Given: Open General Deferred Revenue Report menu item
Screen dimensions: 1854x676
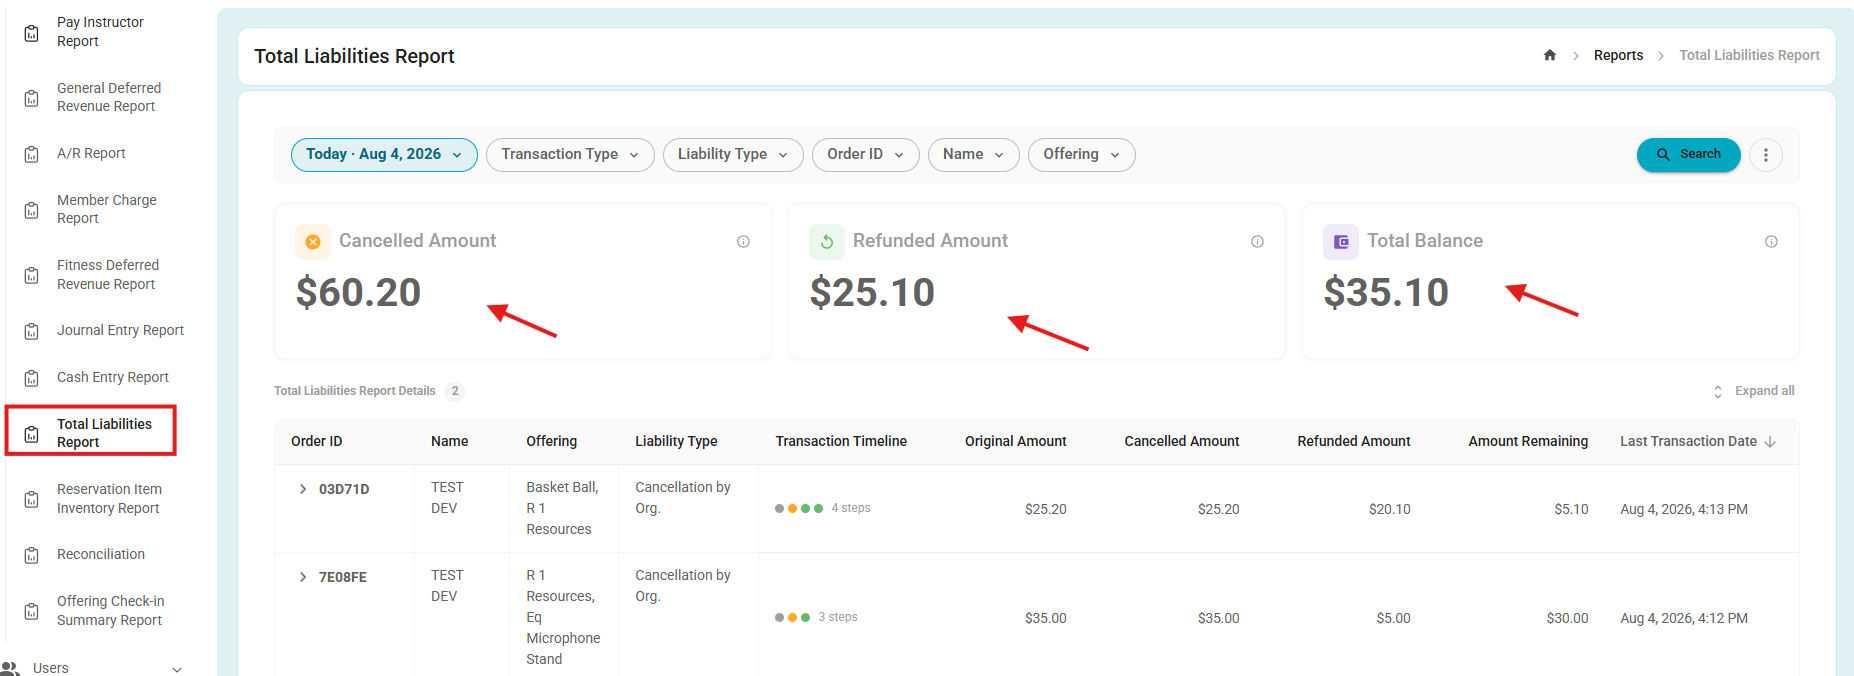Looking at the screenshot, I should (109, 97).
